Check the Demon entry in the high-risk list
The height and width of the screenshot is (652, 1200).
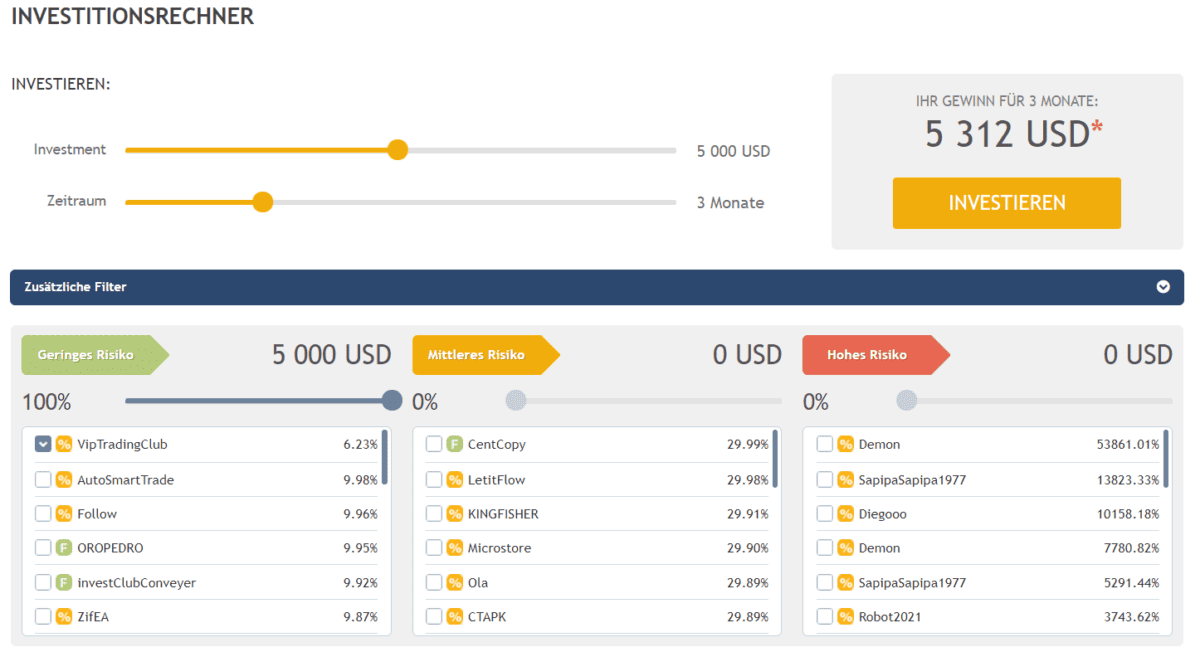pyautogui.click(x=823, y=444)
